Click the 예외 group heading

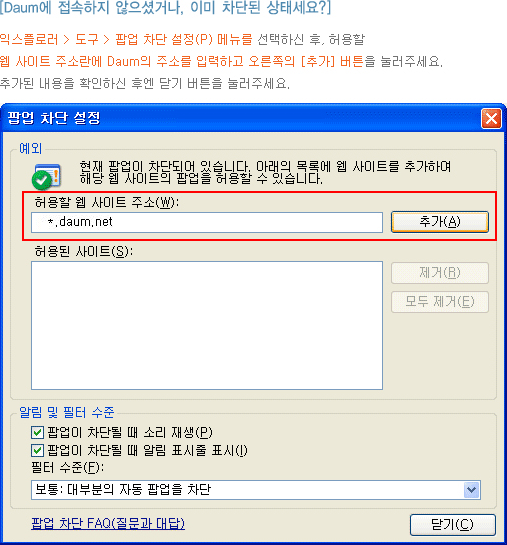click(31, 148)
